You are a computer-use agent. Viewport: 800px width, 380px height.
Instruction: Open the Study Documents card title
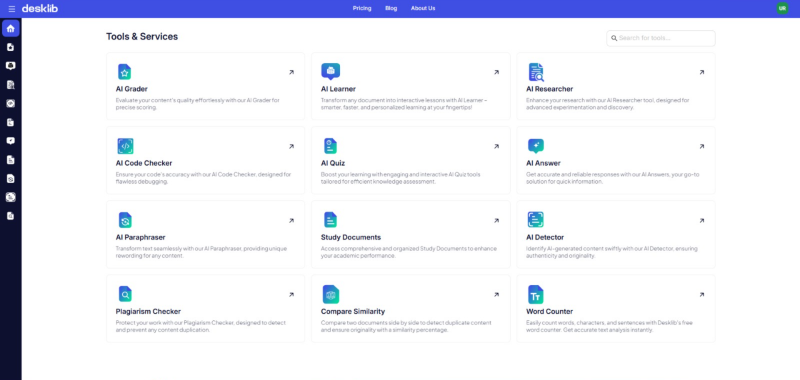point(351,237)
